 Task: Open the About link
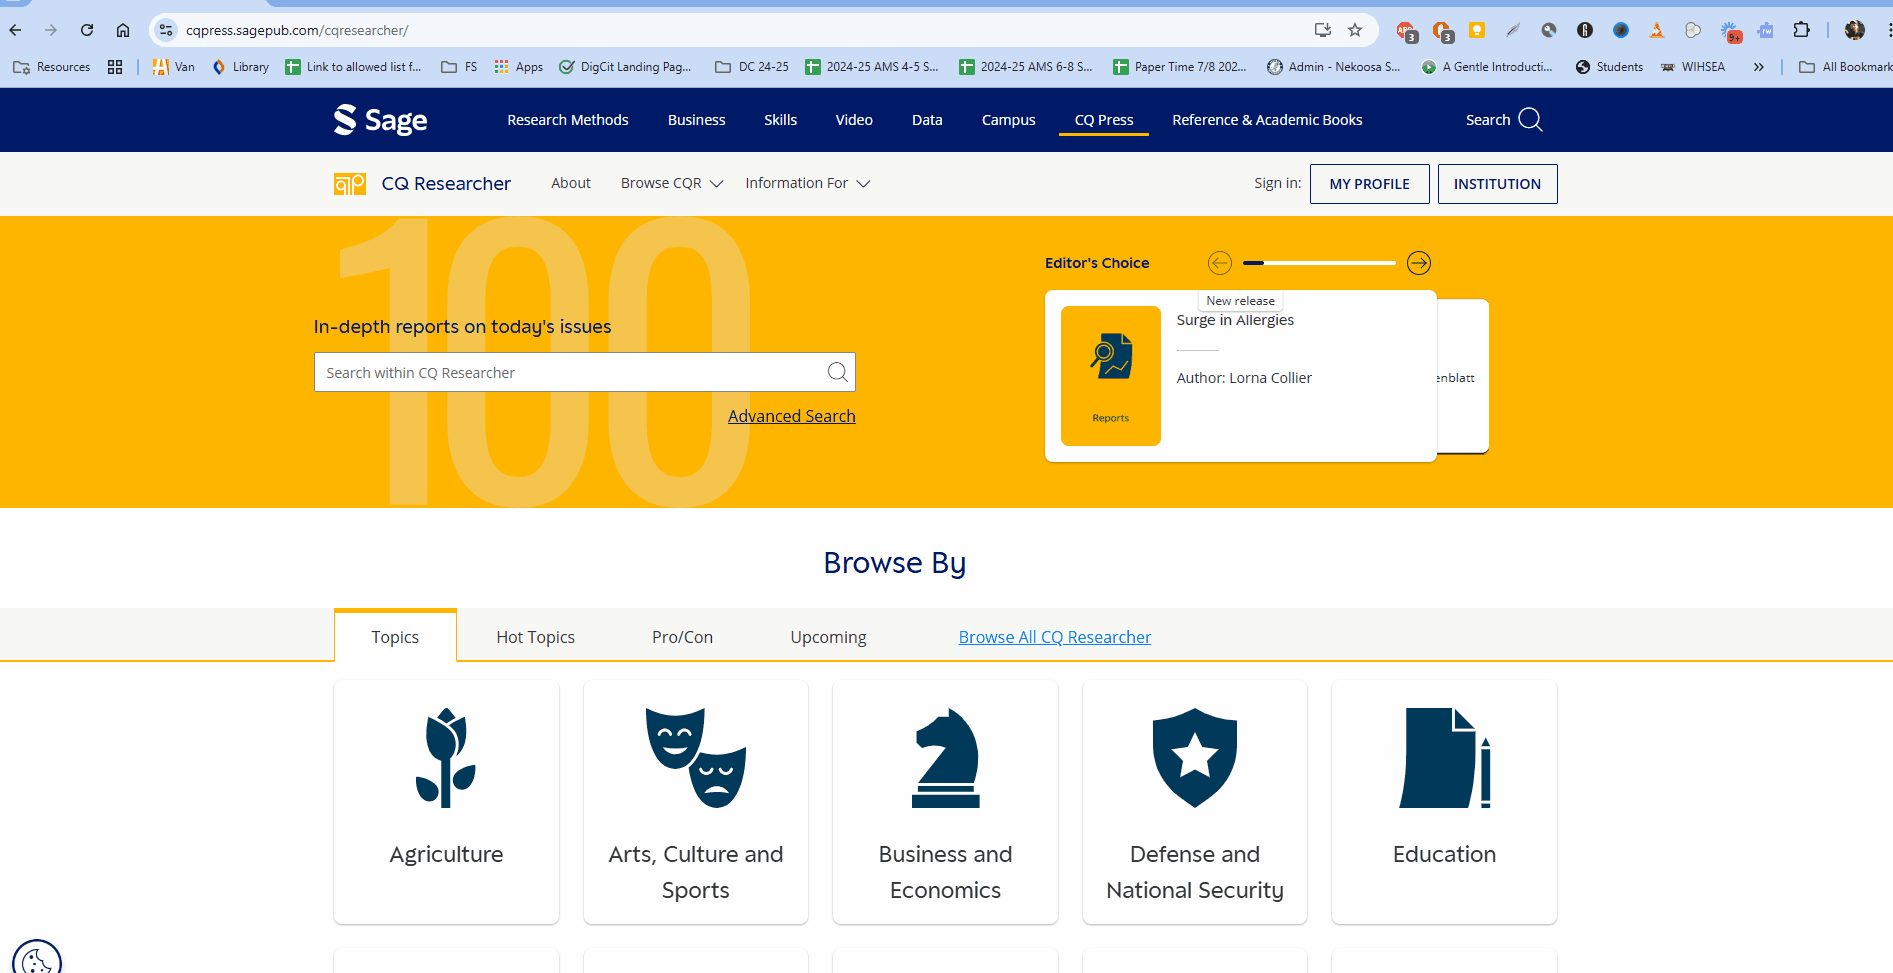(x=571, y=183)
